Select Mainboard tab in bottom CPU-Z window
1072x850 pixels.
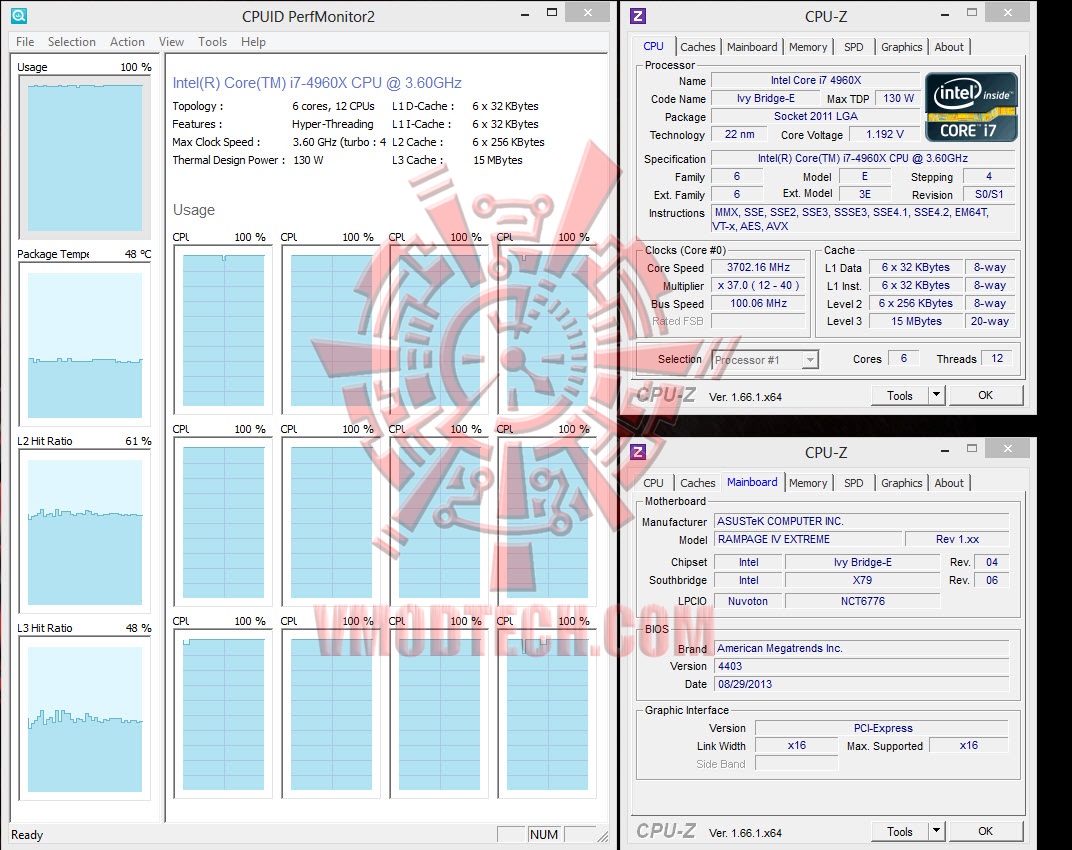752,482
